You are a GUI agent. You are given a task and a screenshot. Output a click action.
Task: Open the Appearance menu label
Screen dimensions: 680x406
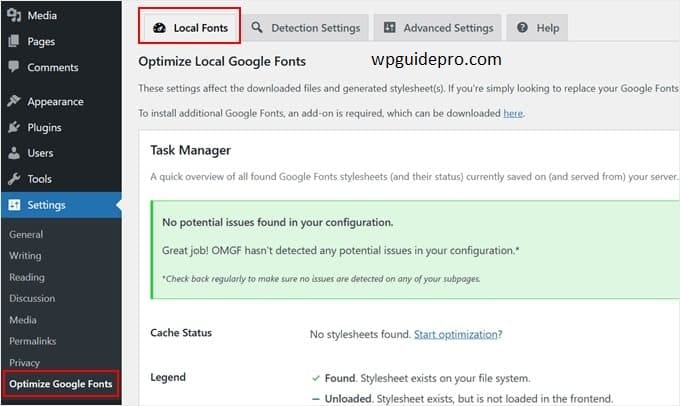click(x=56, y=102)
